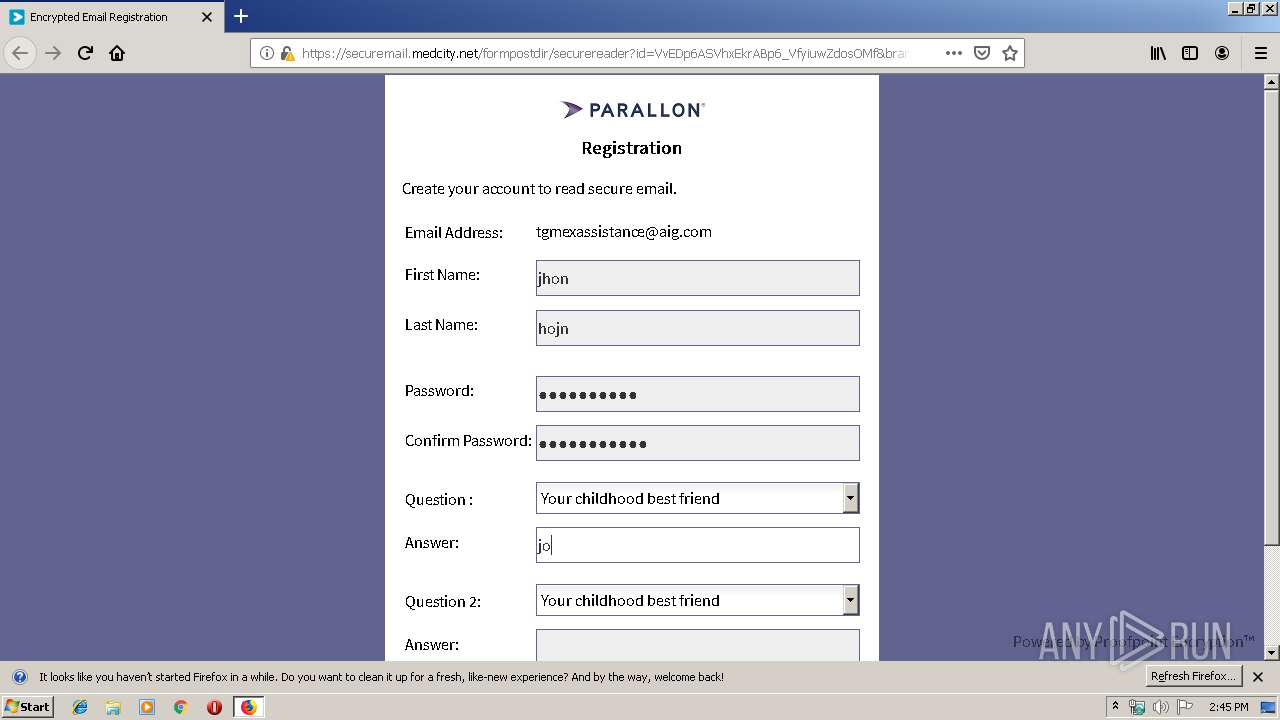The image size is (1280, 720).
Task: Launch Chrome from taskbar
Action: click(x=181, y=707)
